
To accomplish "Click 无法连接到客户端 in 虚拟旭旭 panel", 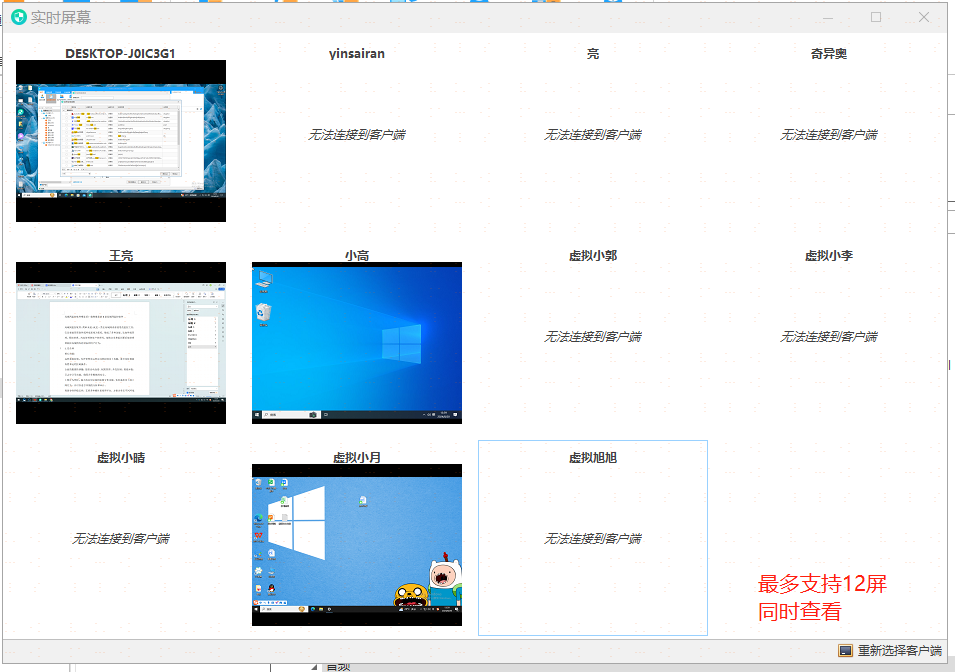I will point(593,539).
